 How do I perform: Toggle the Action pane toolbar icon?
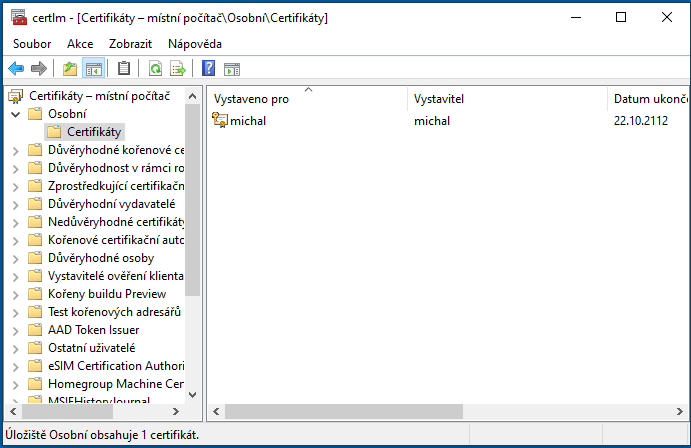coord(232,69)
